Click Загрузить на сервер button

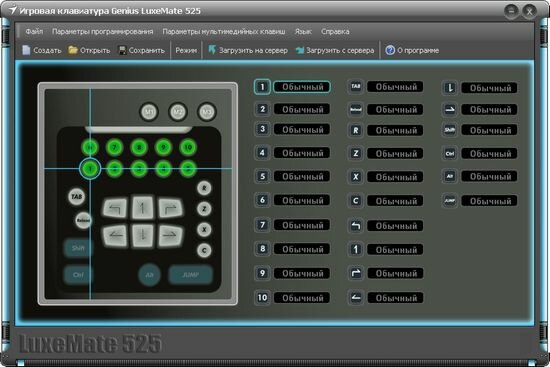coord(248,50)
